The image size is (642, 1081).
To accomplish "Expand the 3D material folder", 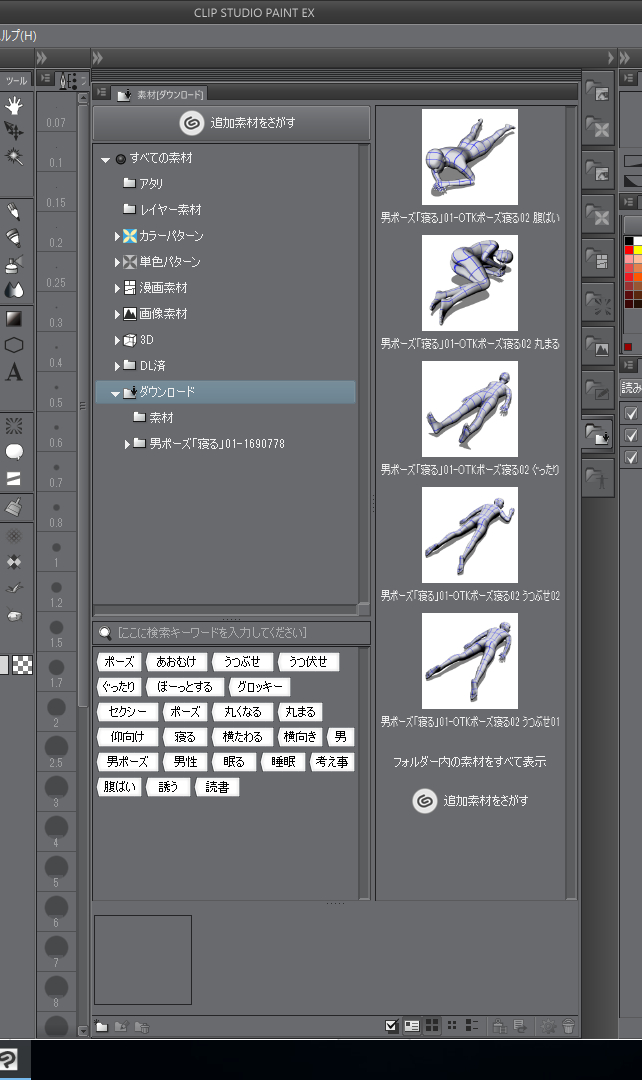I will pyautogui.click(x=117, y=340).
